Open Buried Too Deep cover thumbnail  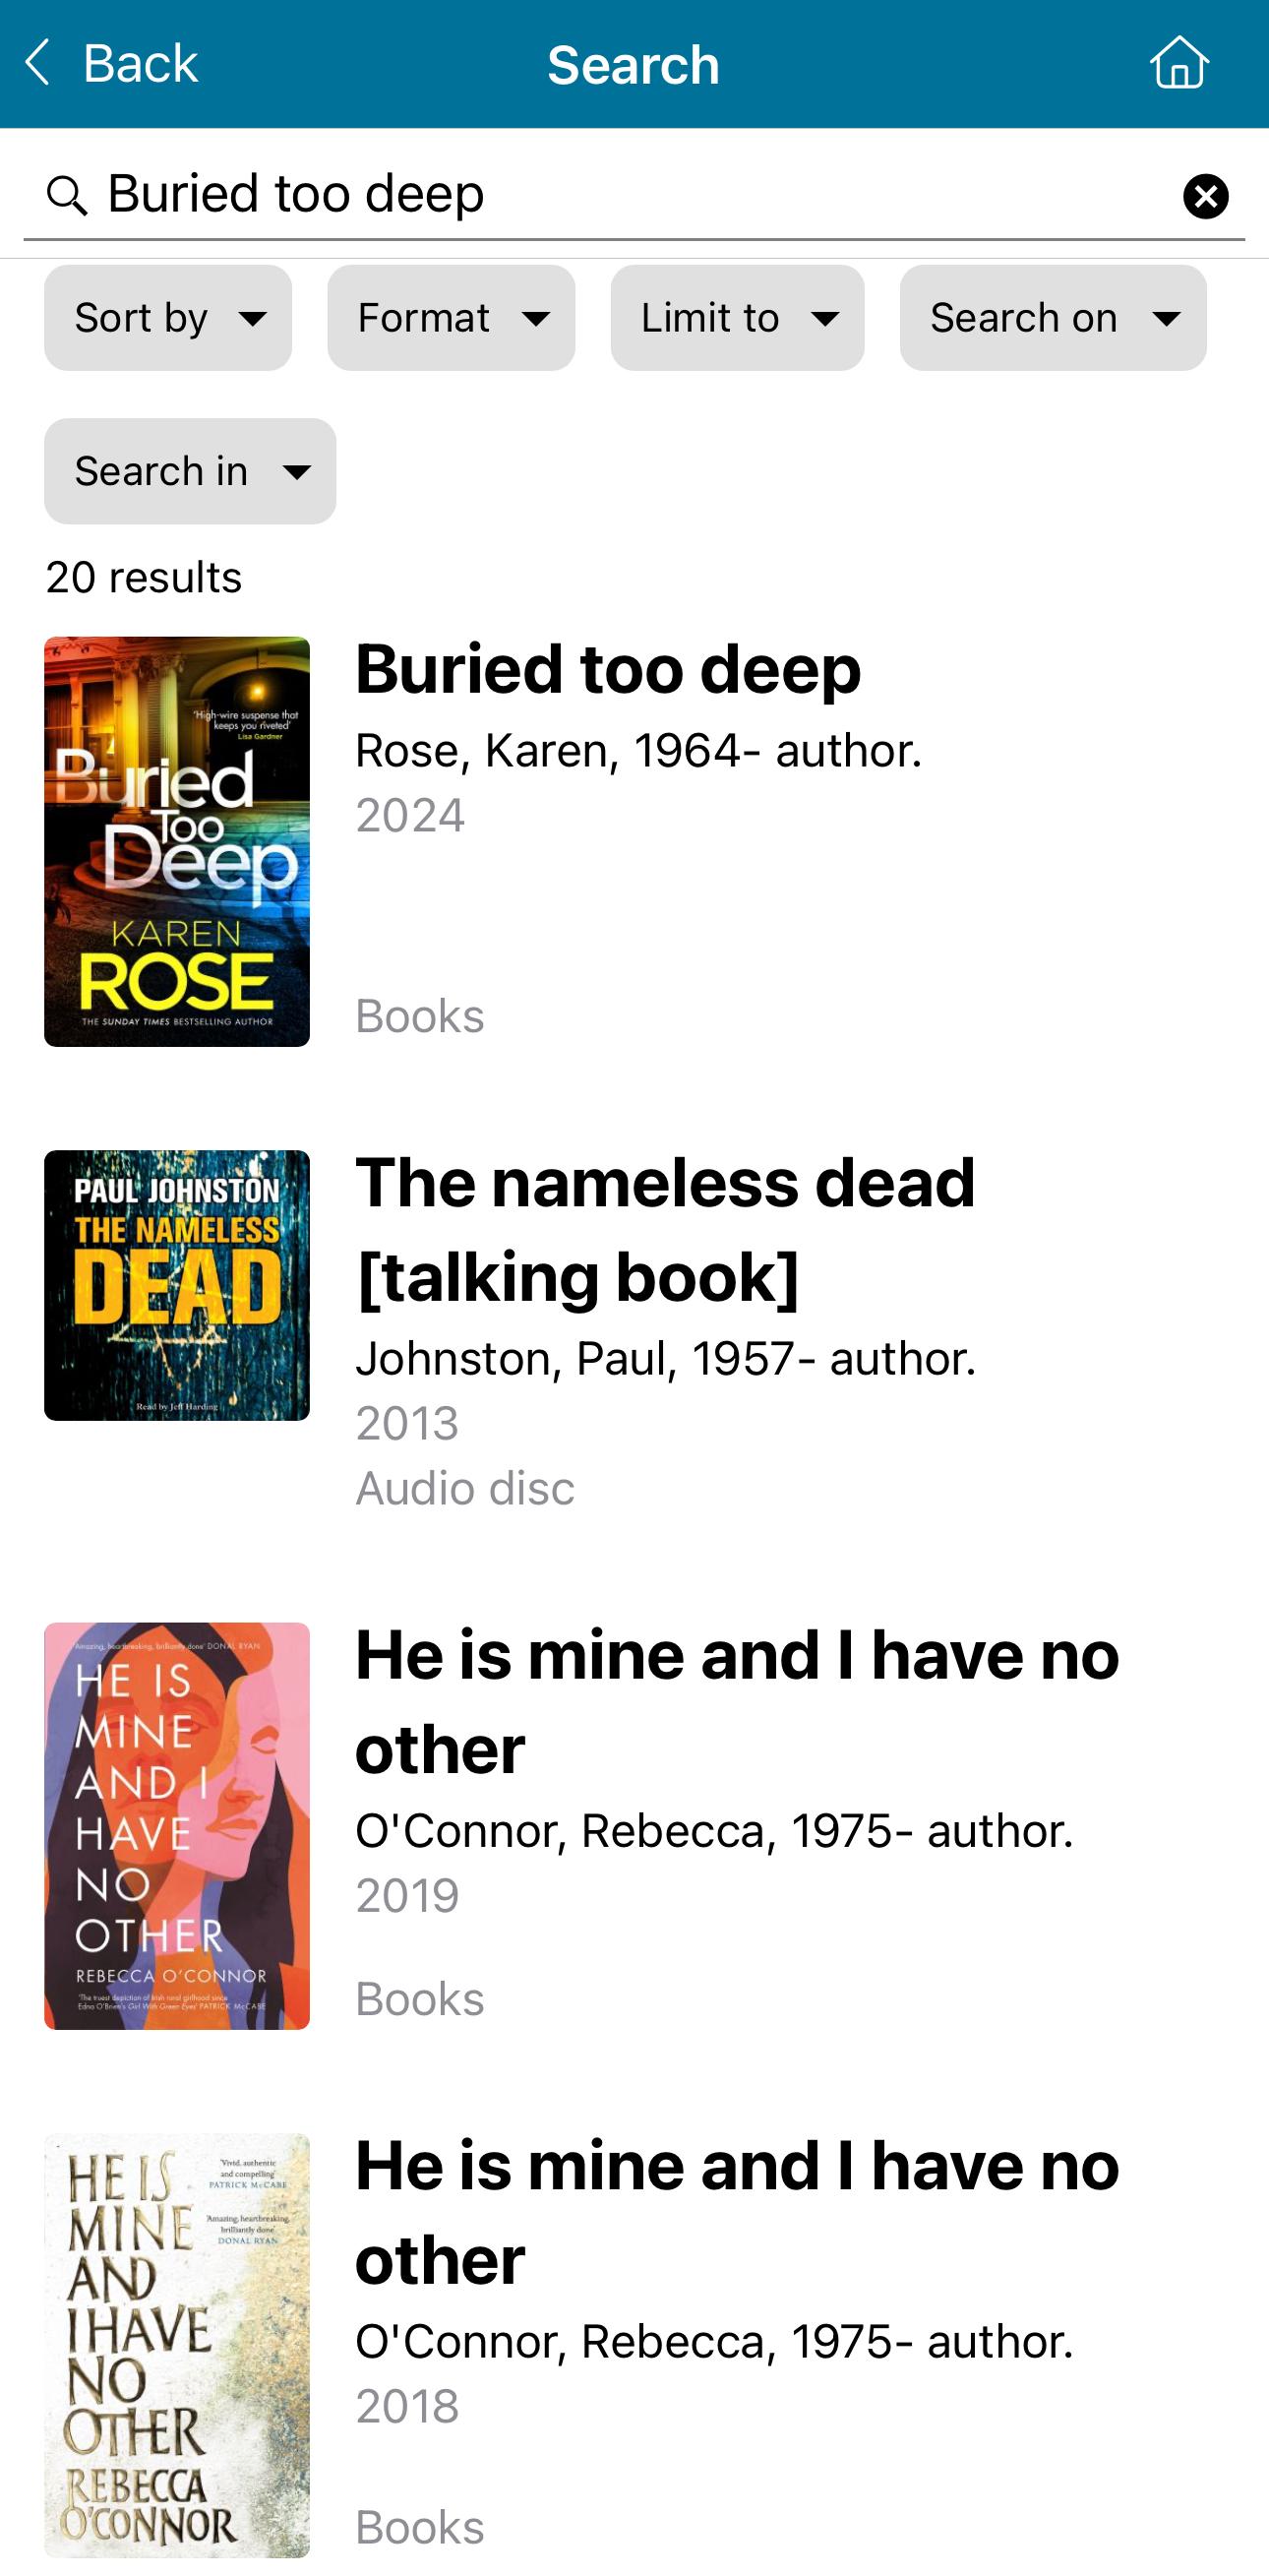click(x=177, y=842)
